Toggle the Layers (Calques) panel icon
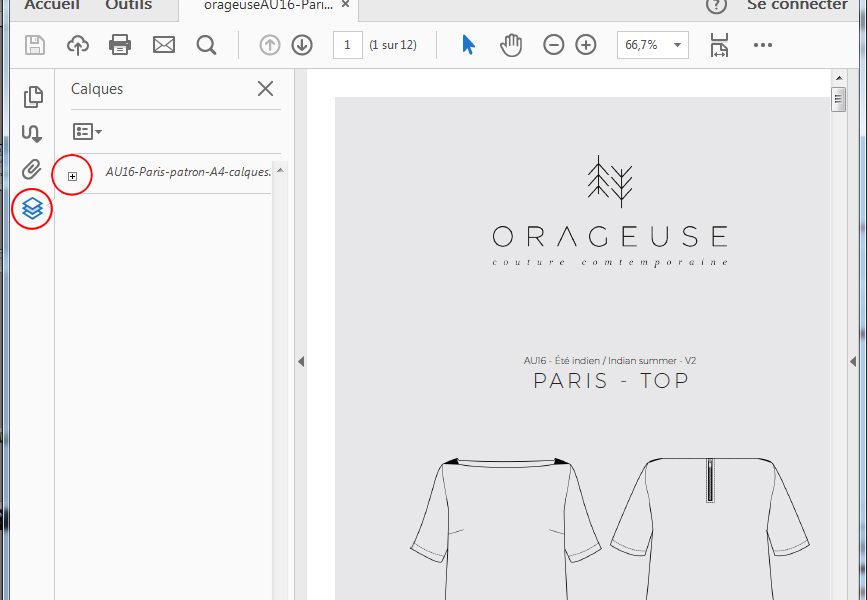 (x=32, y=208)
